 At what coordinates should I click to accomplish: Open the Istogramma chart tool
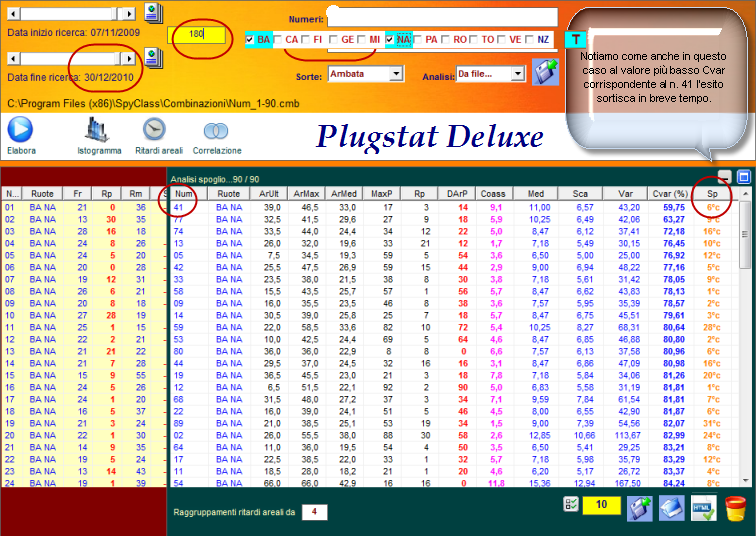pos(97,130)
